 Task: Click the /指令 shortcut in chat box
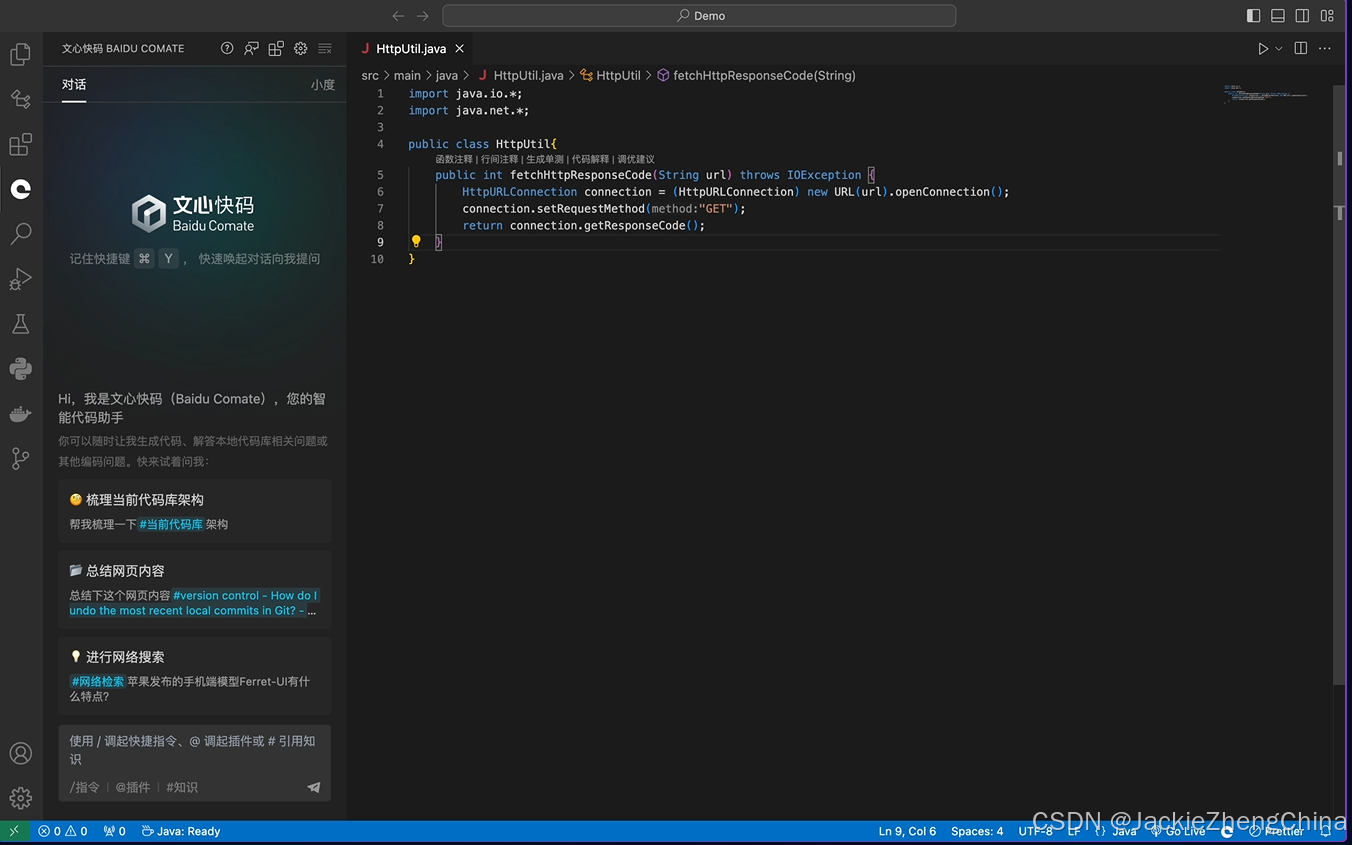point(85,787)
